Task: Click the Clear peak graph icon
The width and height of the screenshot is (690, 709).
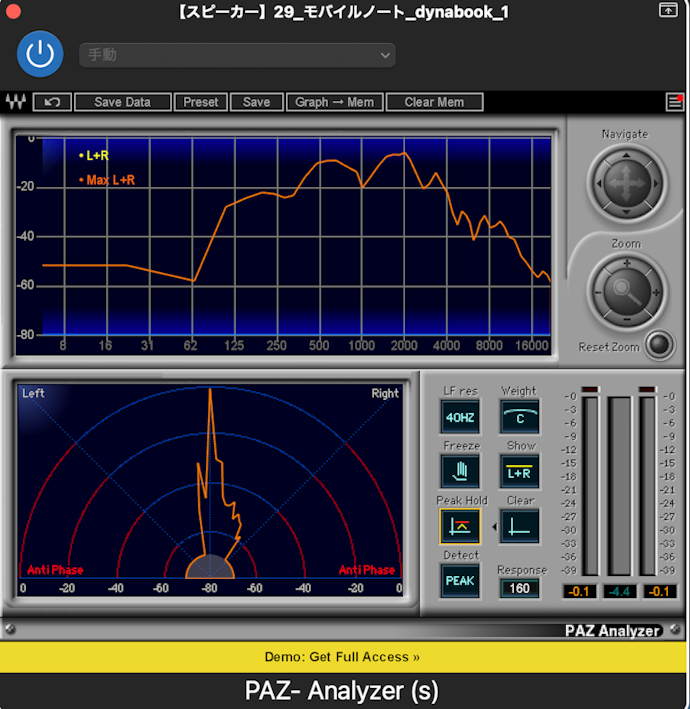Action: pos(520,526)
